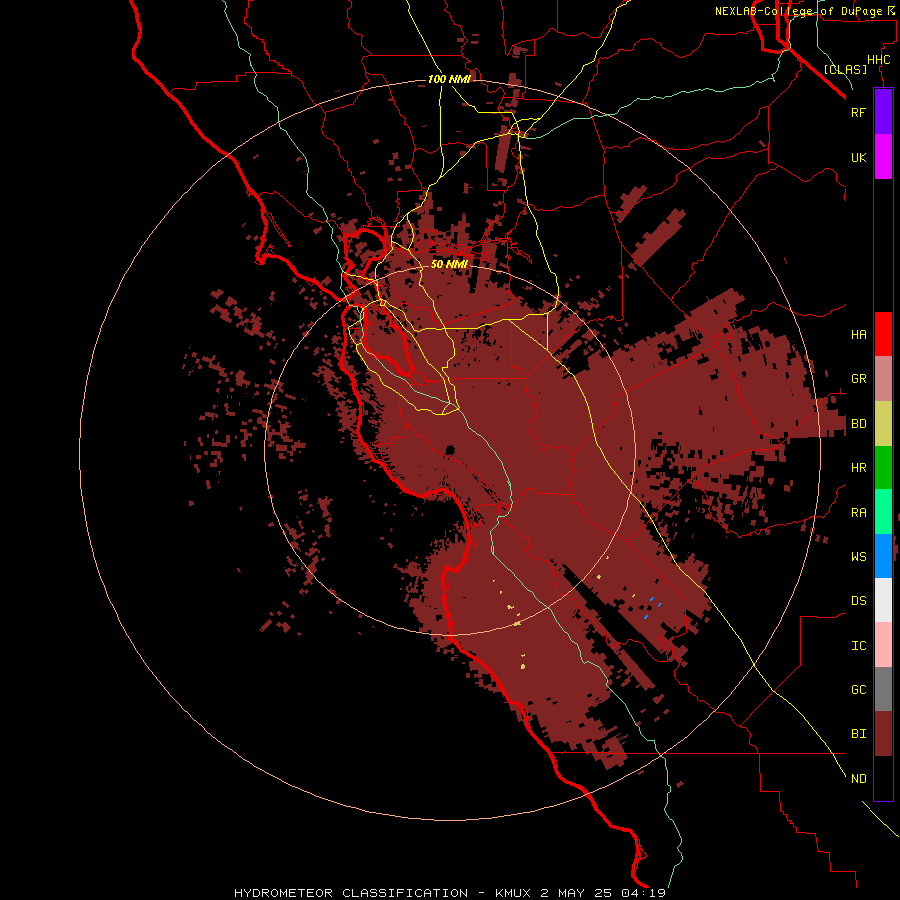Click the RF purple legend swatch

pos(883,112)
